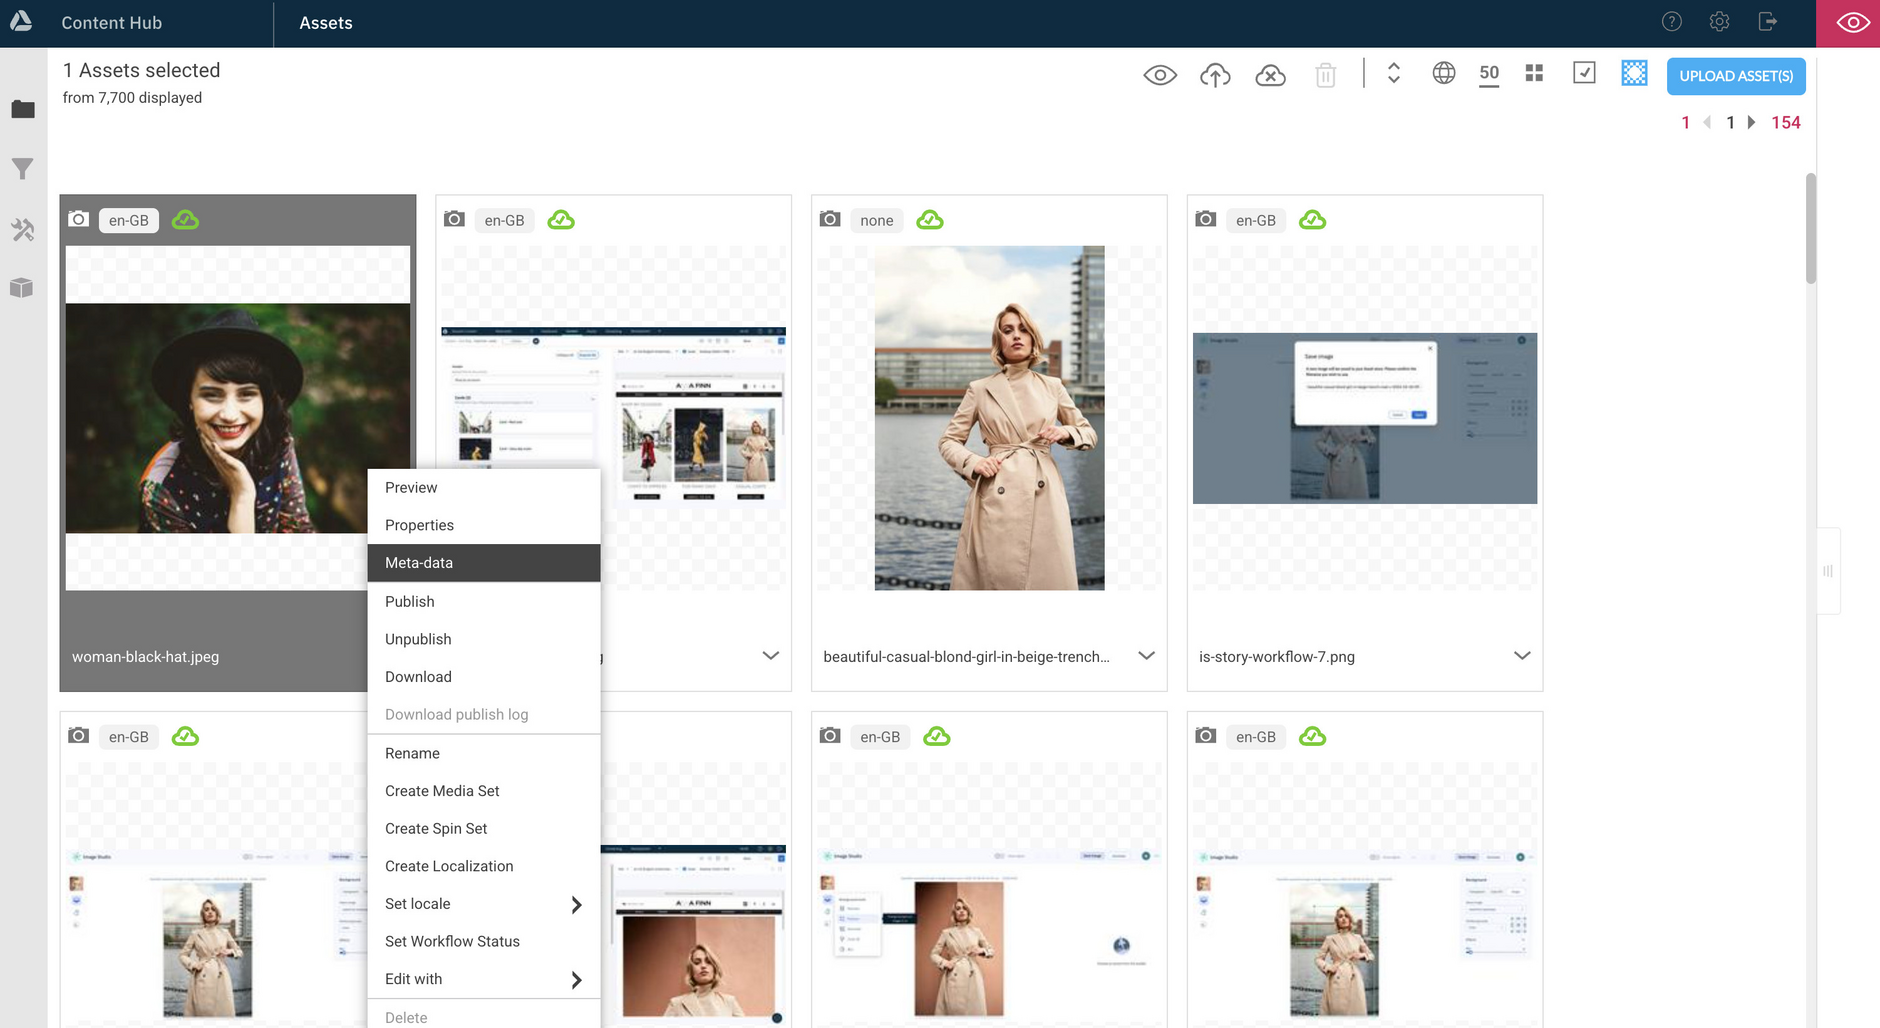The height and width of the screenshot is (1028, 1880).
Task: Go to the previous page arrow
Action: [1707, 122]
